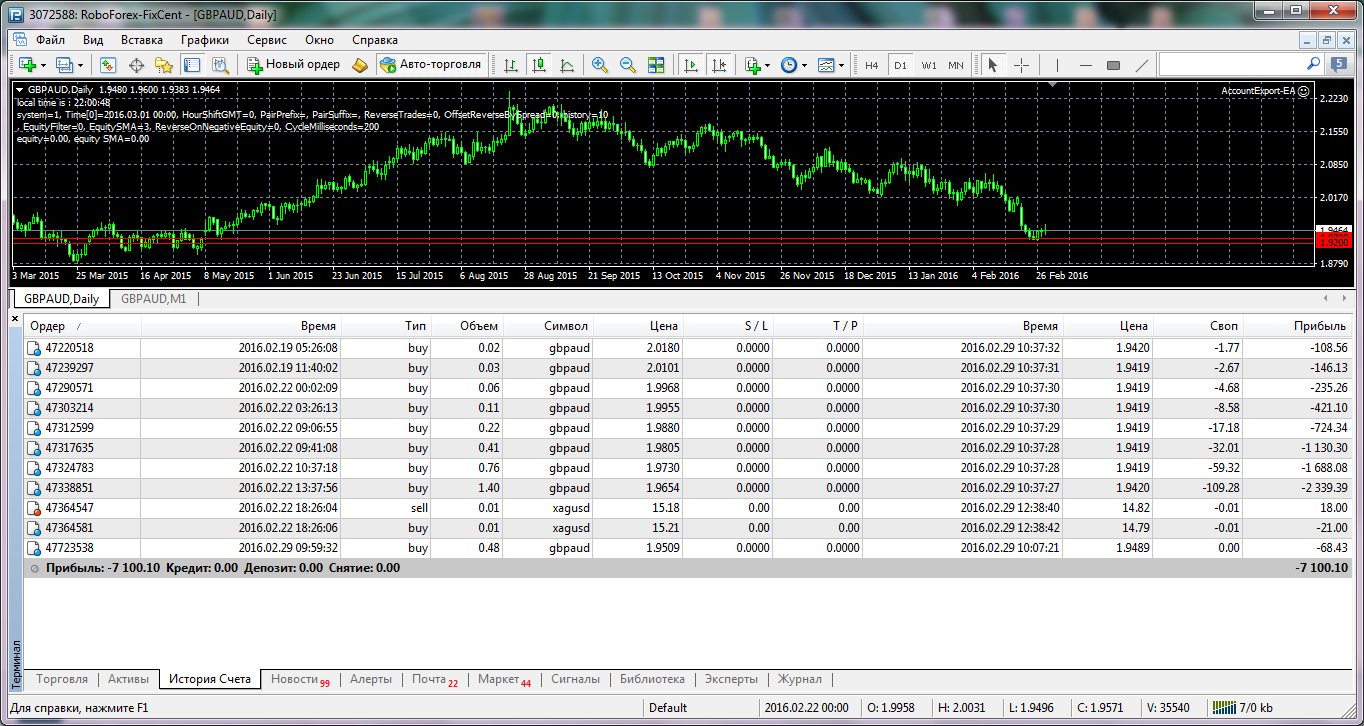
Task: Open the Data Window crosshair-circle icon
Action: point(136,64)
